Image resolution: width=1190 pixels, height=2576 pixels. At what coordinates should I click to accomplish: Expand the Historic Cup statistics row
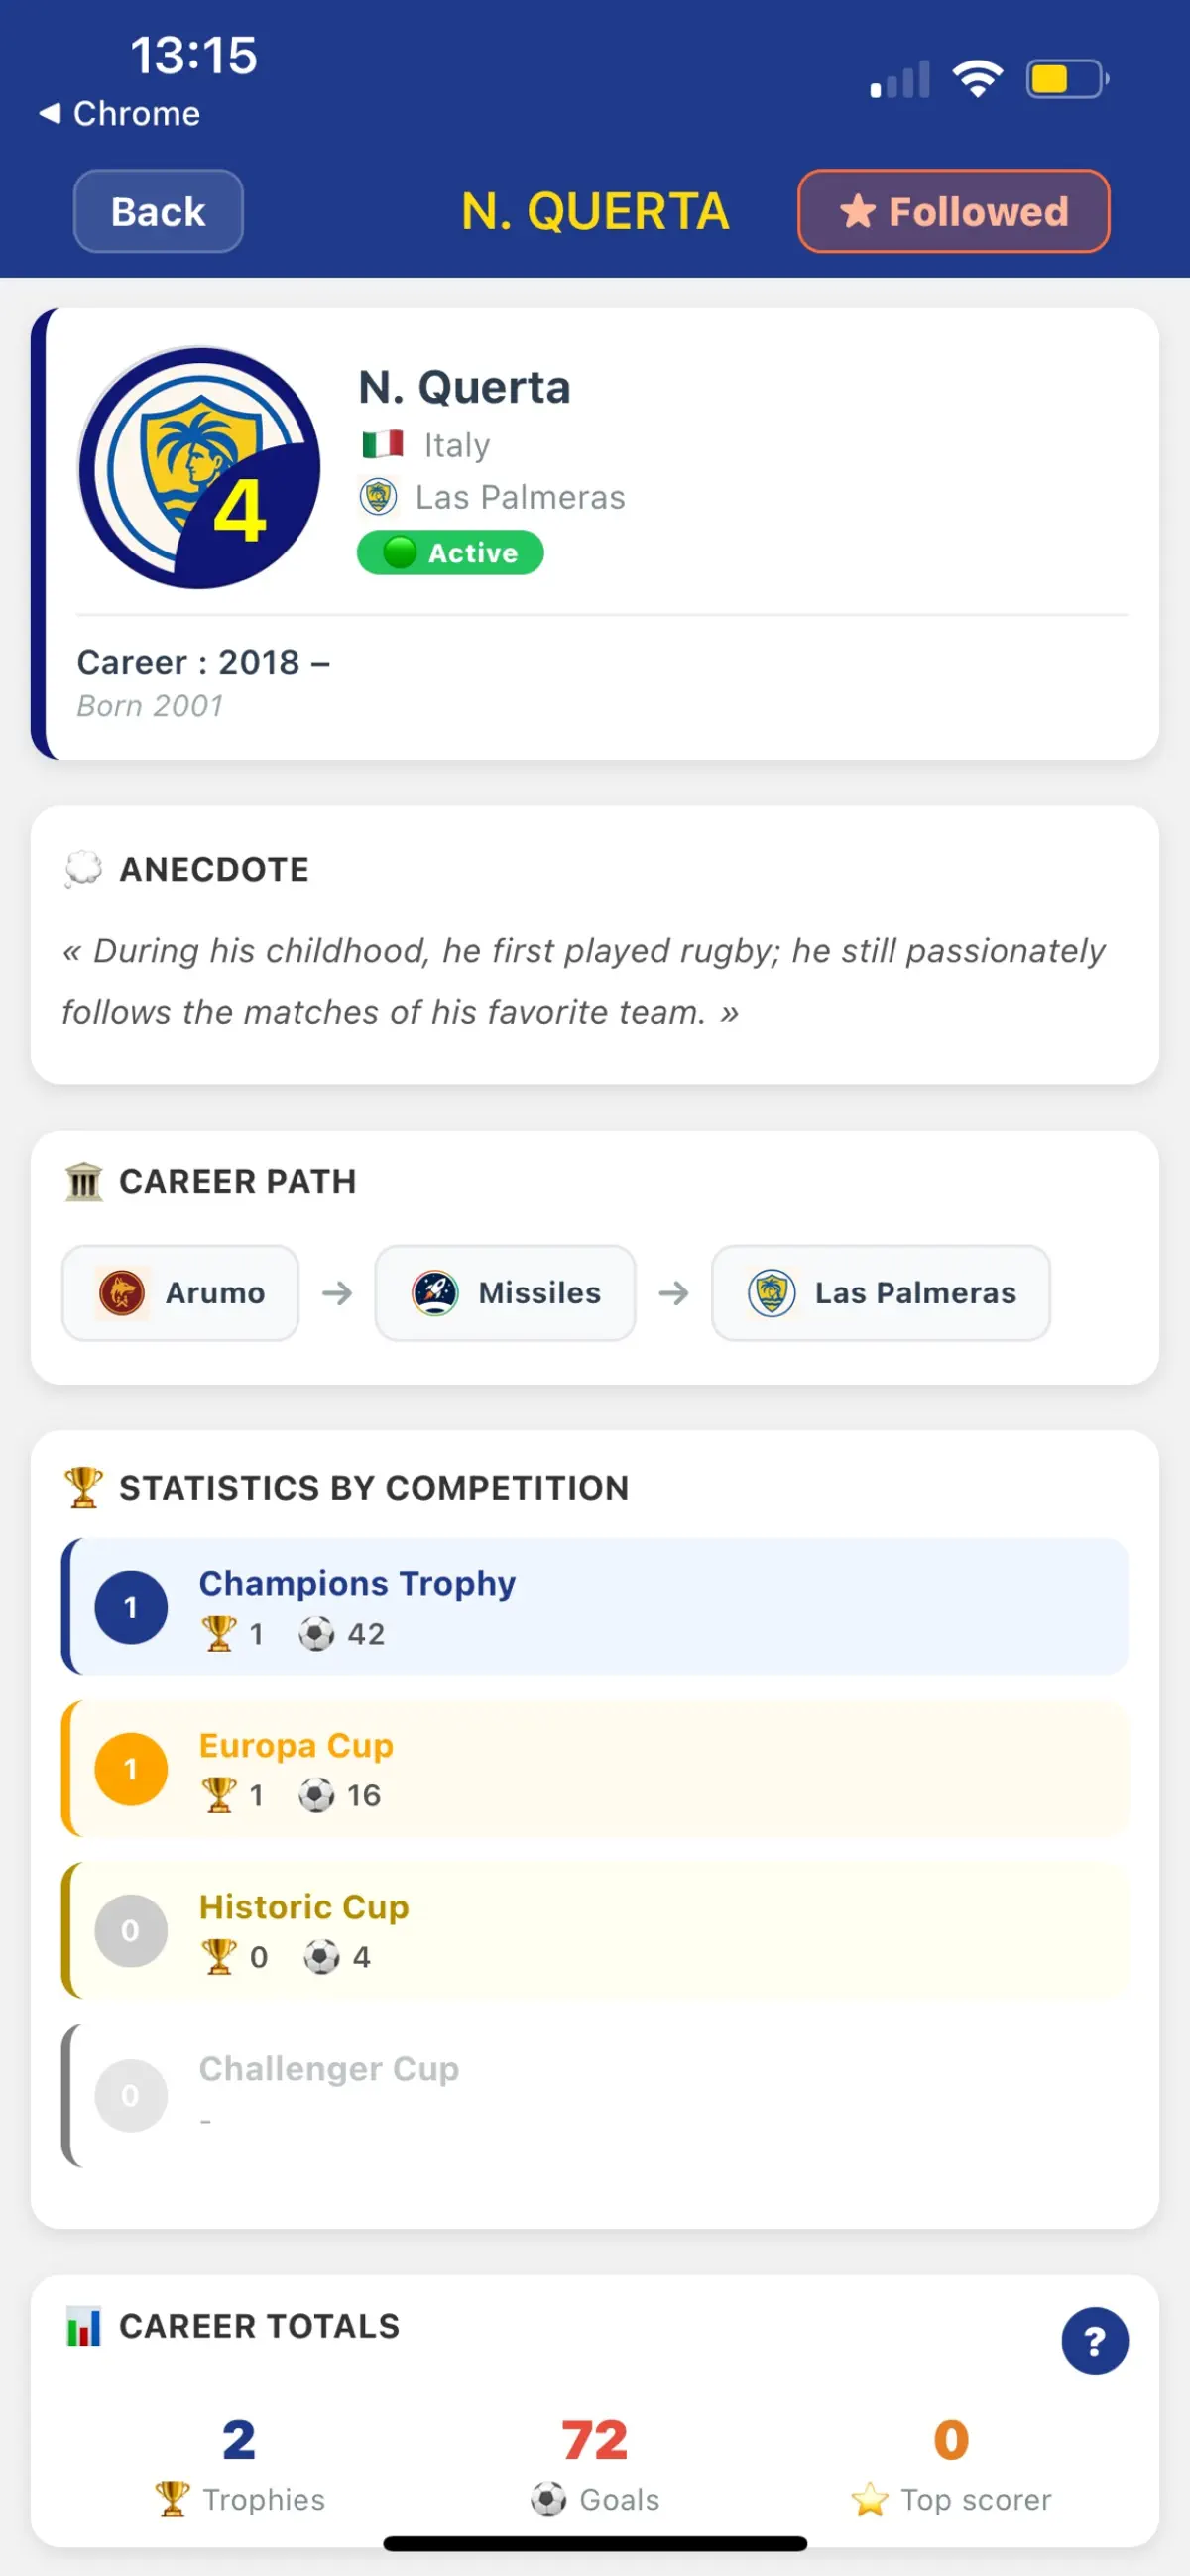click(x=595, y=1930)
